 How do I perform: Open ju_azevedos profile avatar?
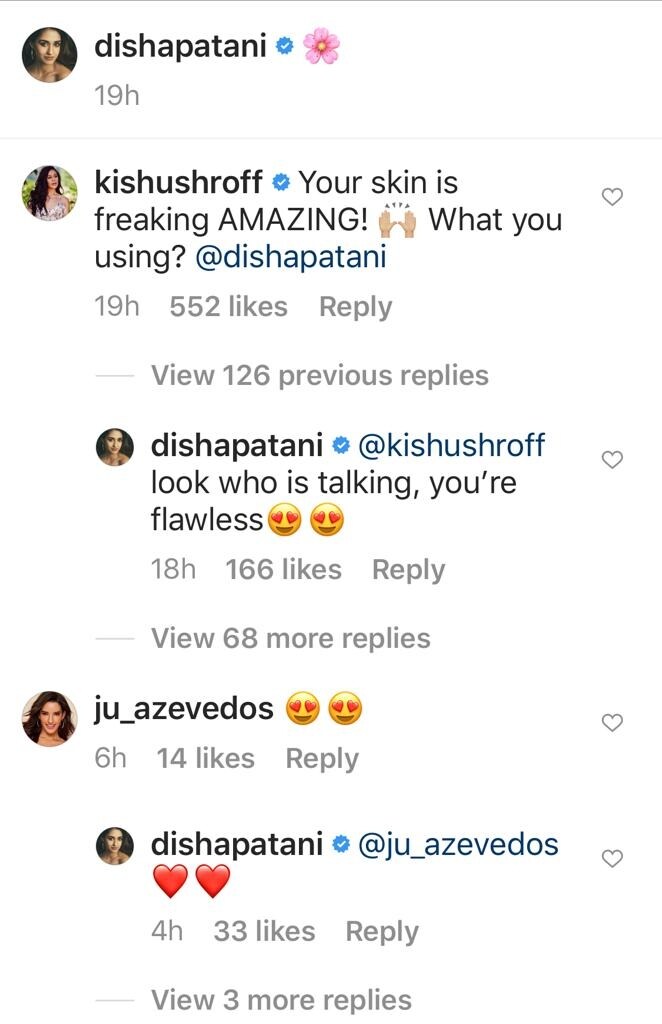click(x=50, y=718)
